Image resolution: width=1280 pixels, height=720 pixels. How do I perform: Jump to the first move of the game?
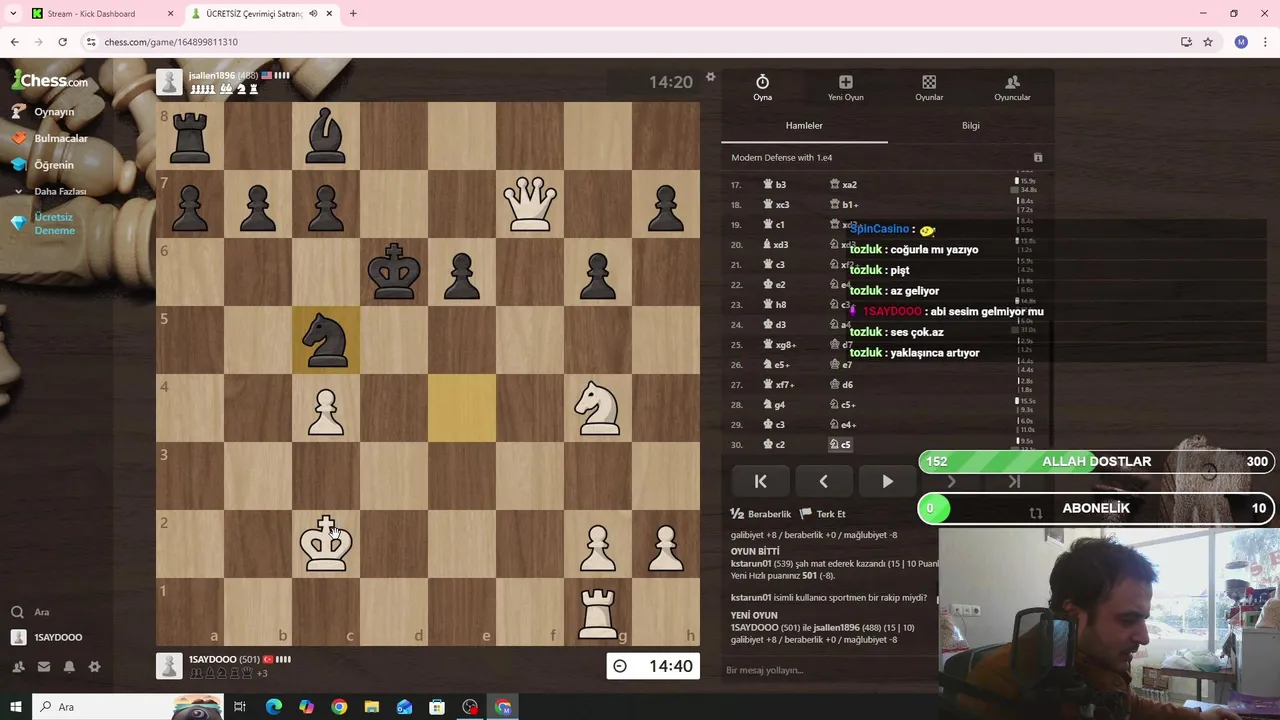[x=760, y=481]
